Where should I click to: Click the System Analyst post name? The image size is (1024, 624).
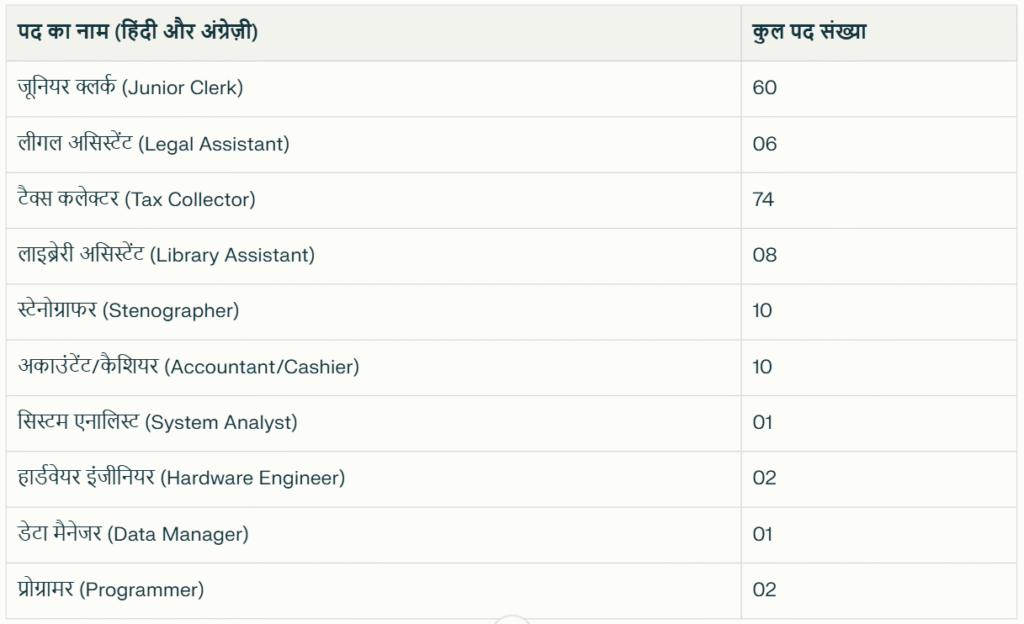pyautogui.click(x=158, y=423)
